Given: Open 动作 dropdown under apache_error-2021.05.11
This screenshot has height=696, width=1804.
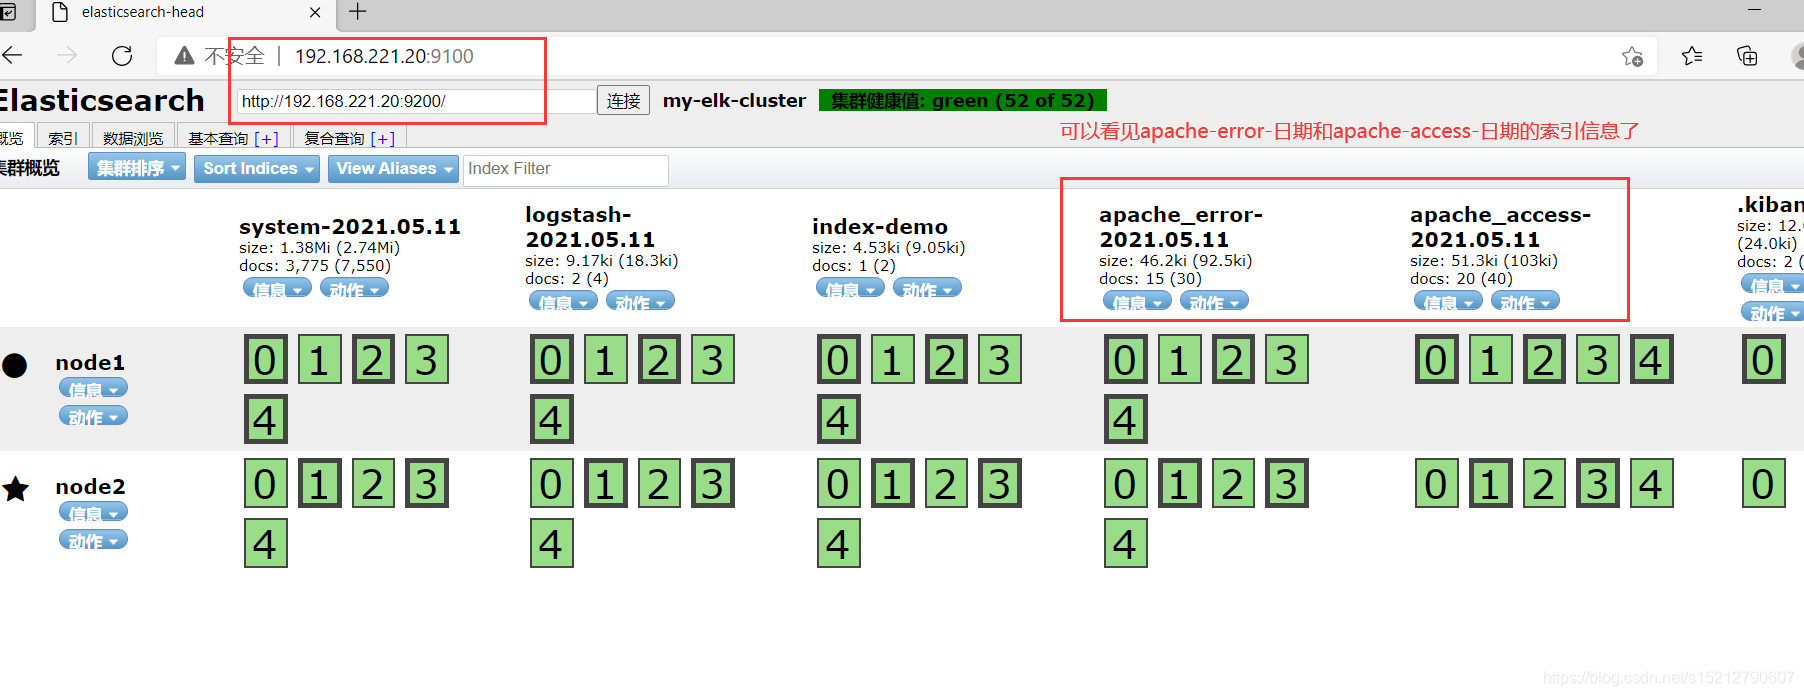Looking at the screenshot, I should point(1214,302).
